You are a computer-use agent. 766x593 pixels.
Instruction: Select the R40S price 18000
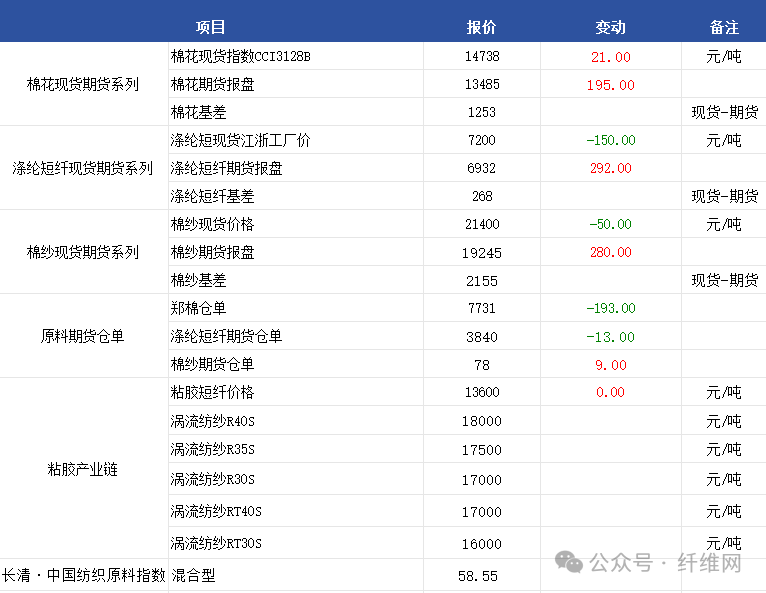pyautogui.click(x=482, y=421)
